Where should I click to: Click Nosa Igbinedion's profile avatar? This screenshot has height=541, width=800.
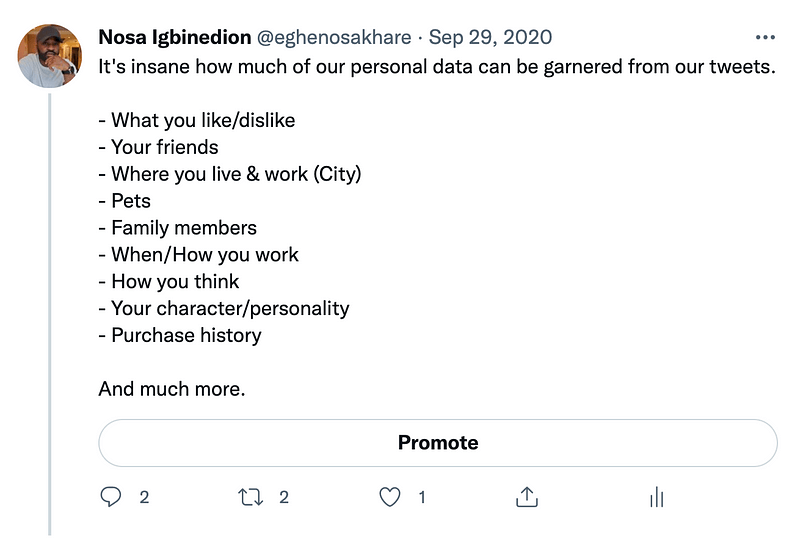coord(49,55)
